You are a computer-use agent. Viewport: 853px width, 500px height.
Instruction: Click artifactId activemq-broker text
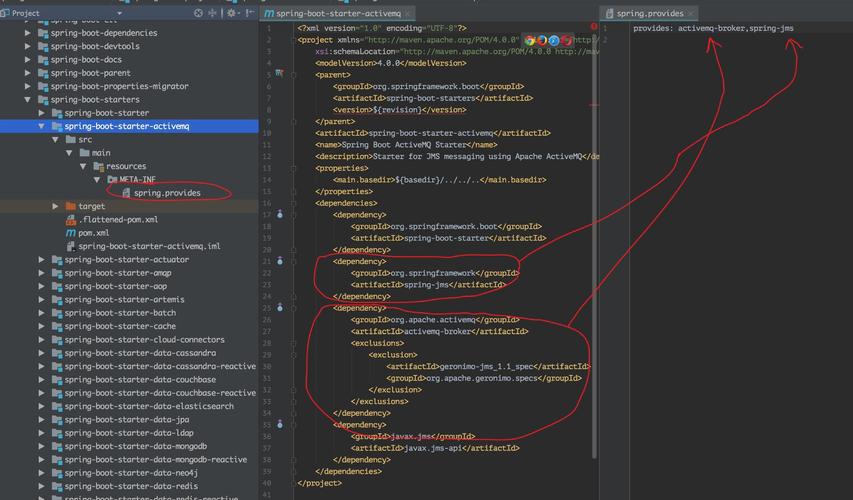(439, 331)
